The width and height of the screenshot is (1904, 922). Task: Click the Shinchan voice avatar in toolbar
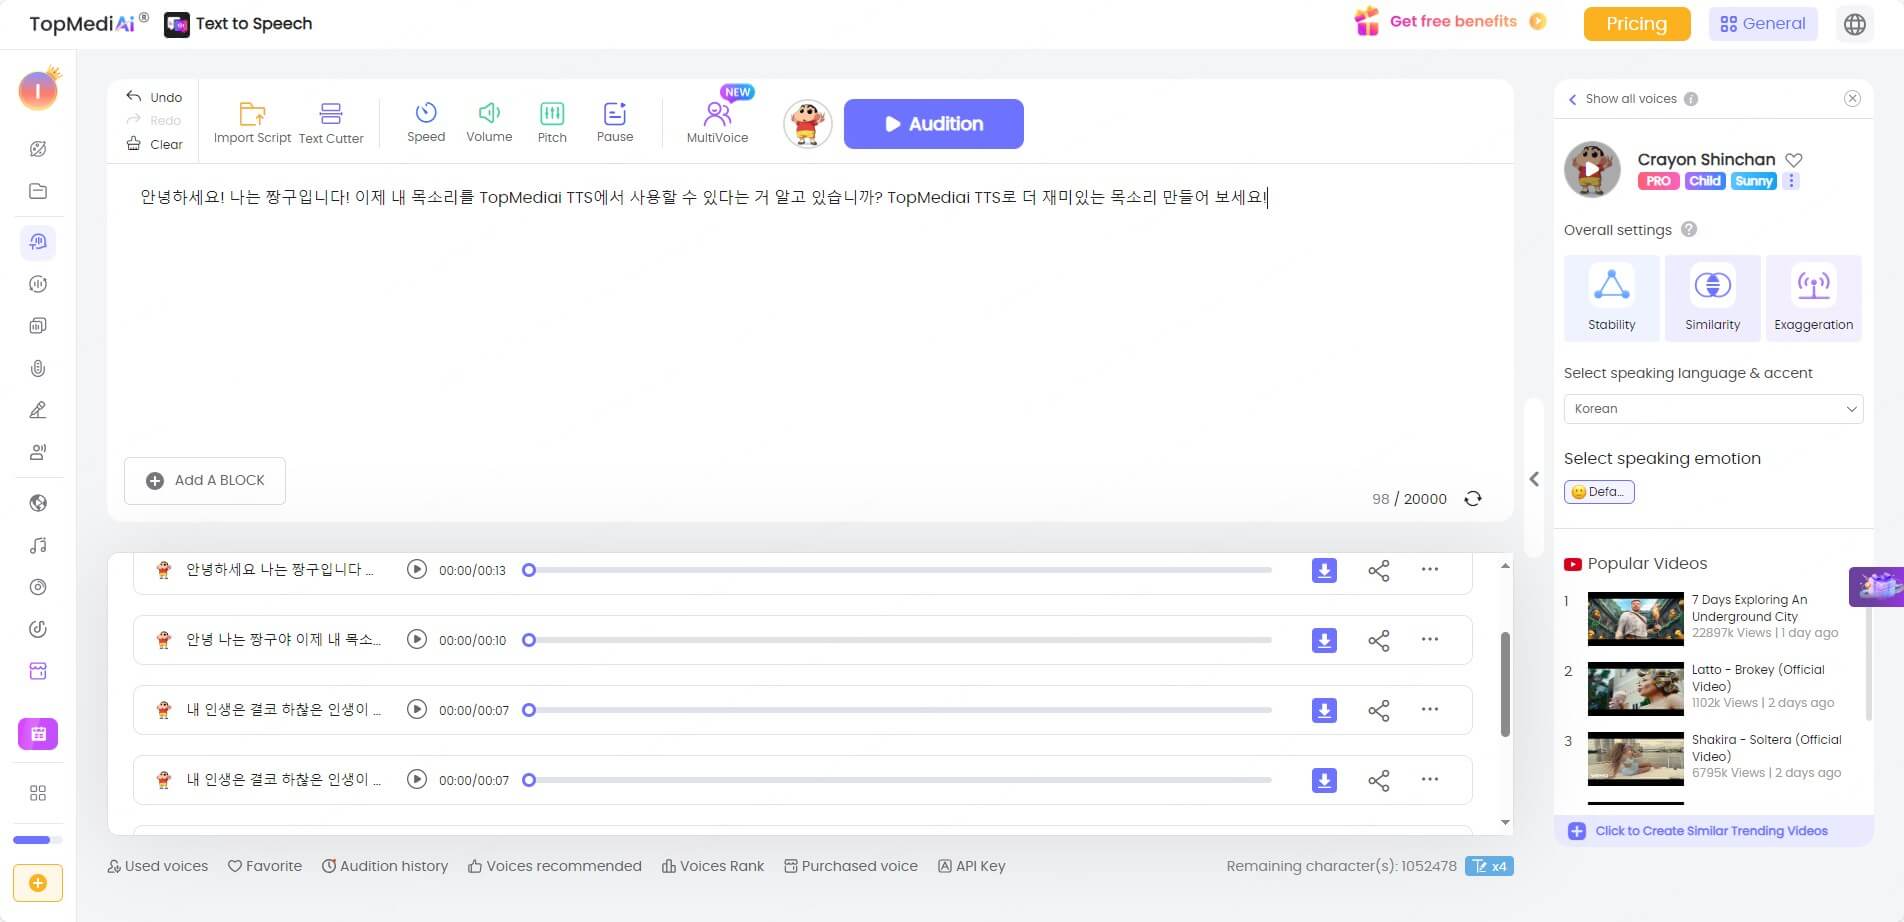coord(808,124)
